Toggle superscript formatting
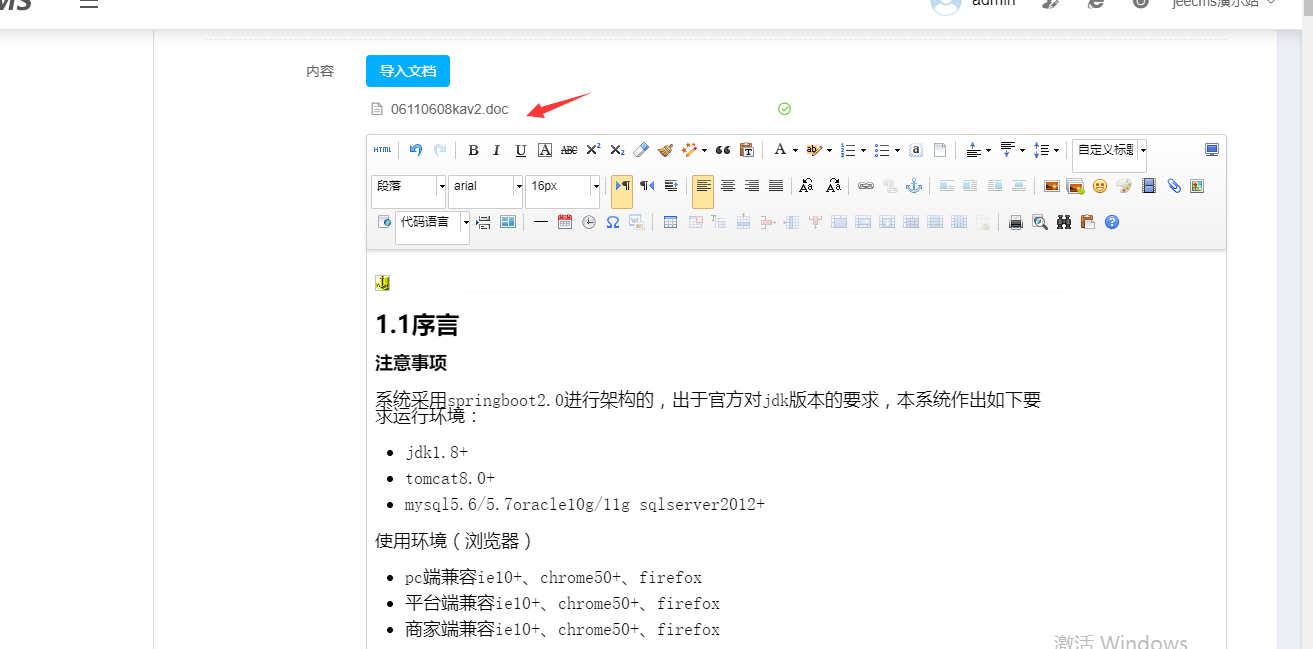Viewport: 1313px width, 649px height. pos(593,150)
